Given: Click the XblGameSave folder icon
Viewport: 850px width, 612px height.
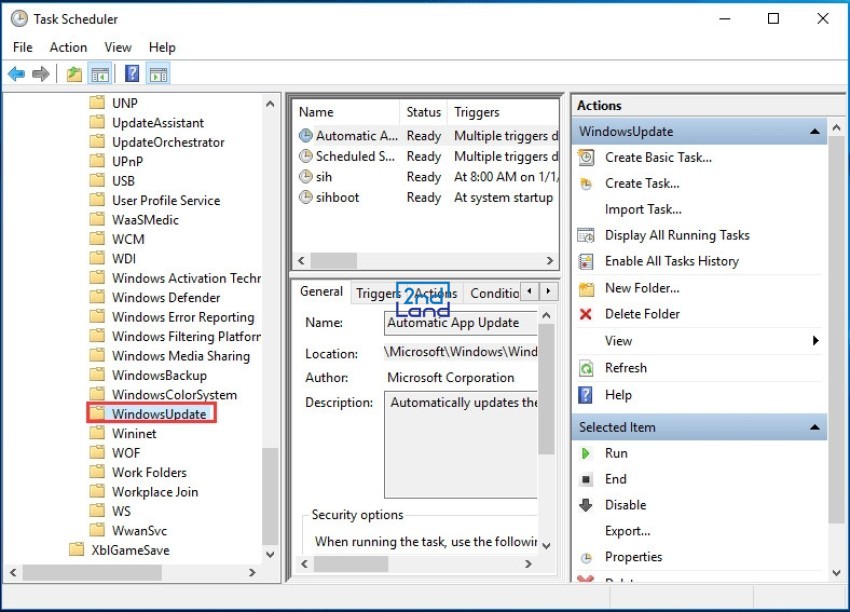Looking at the screenshot, I should point(77,550).
